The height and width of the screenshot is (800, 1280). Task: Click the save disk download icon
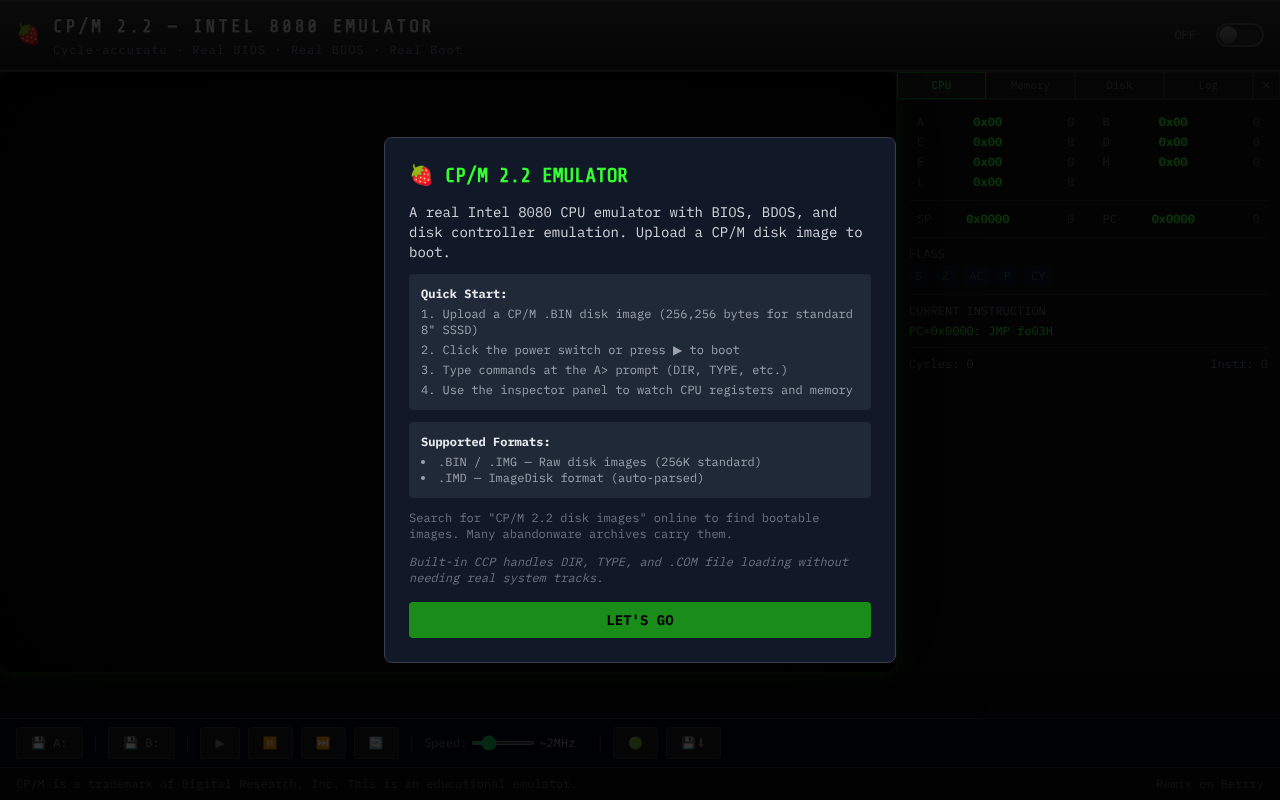coord(693,743)
